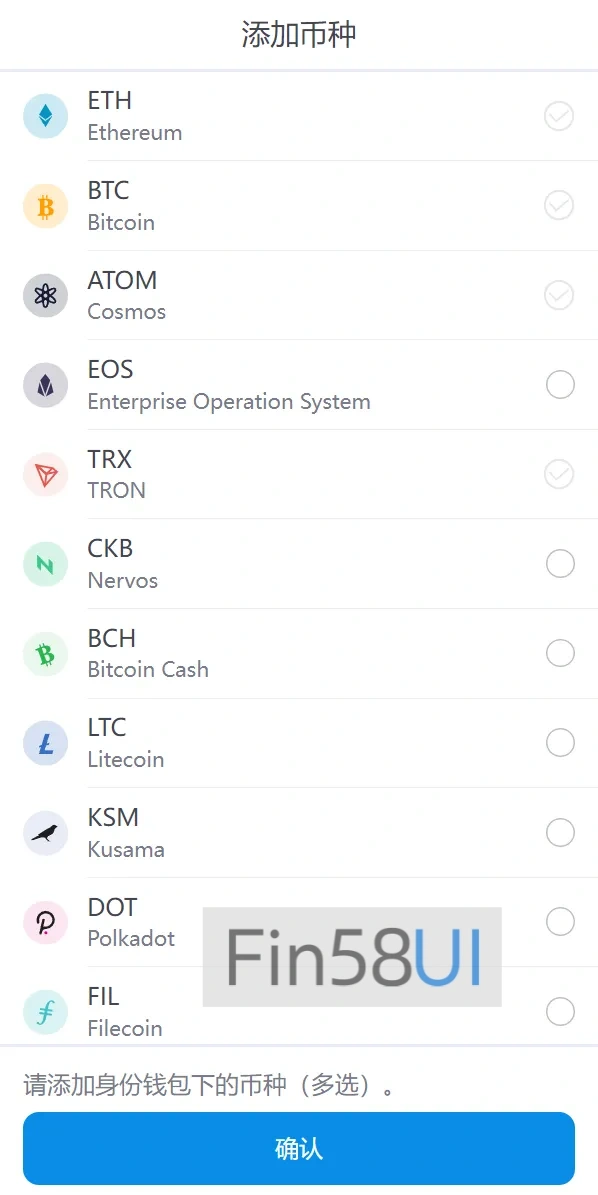The width and height of the screenshot is (598, 1195).
Task: Select the KSM Kusama checkbox
Action: pos(560,833)
